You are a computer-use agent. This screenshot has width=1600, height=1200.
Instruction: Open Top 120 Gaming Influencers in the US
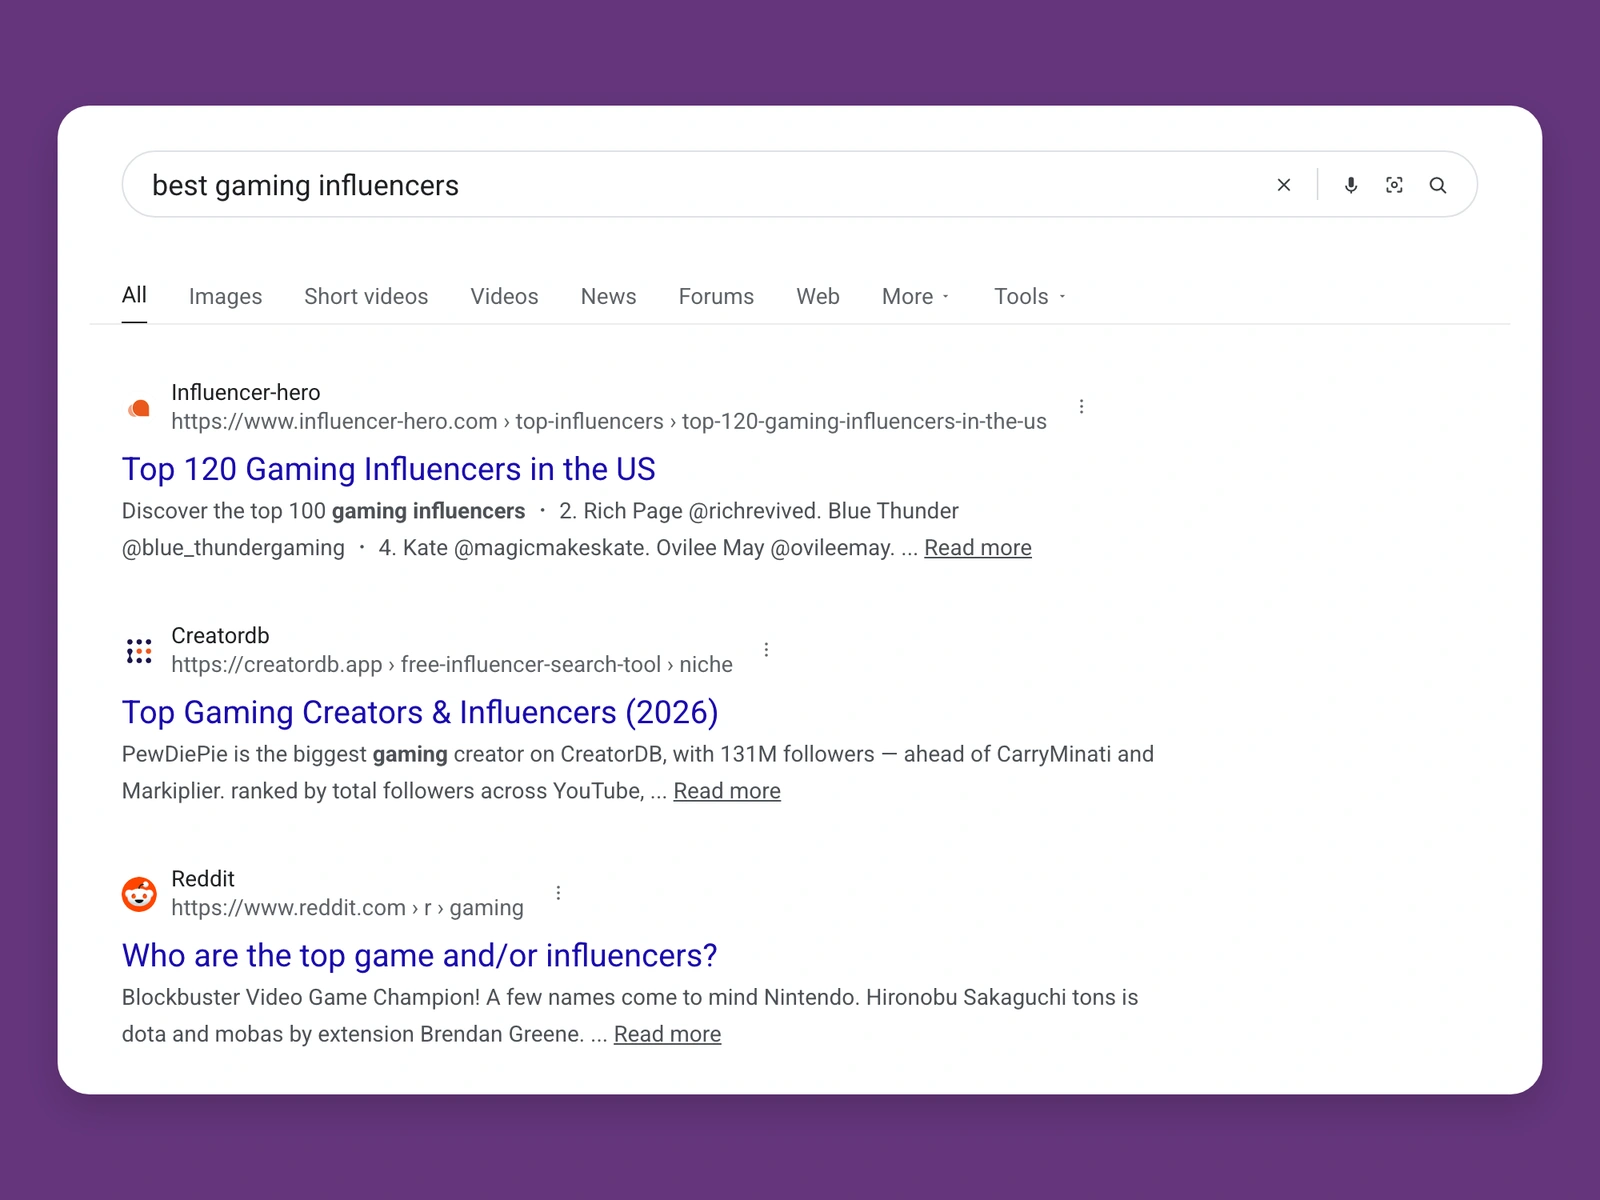click(388, 469)
